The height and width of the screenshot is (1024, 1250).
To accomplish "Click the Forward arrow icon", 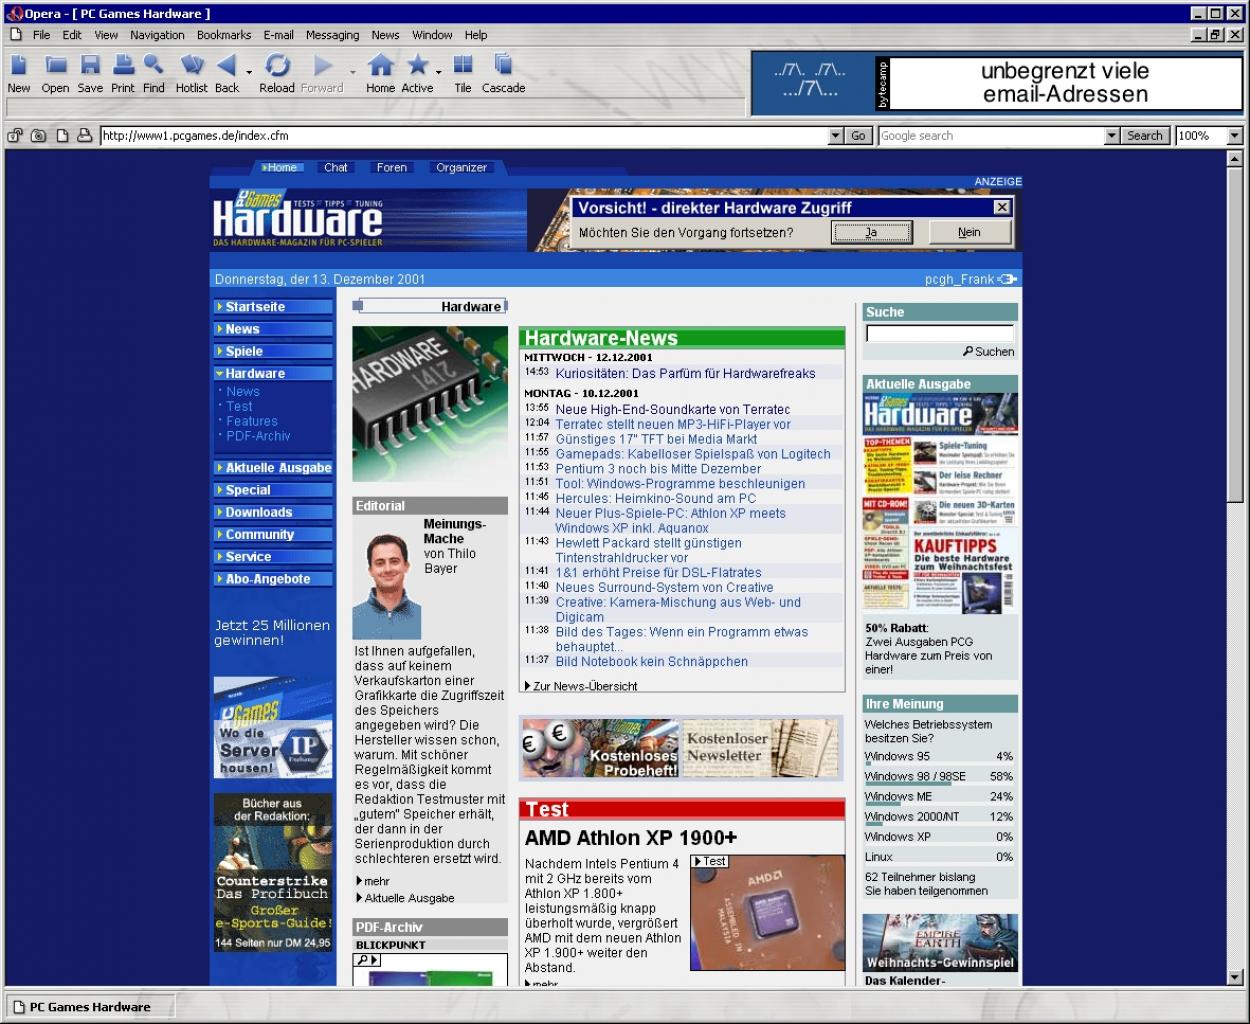I will [322, 66].
